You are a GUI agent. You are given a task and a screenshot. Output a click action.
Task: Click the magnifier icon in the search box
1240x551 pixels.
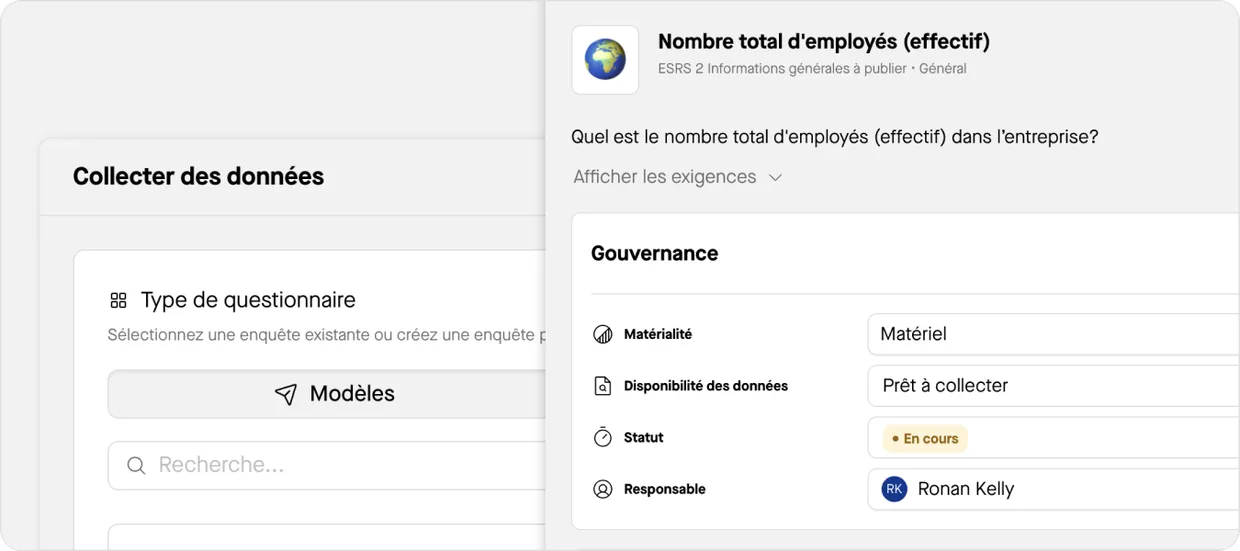136,465
